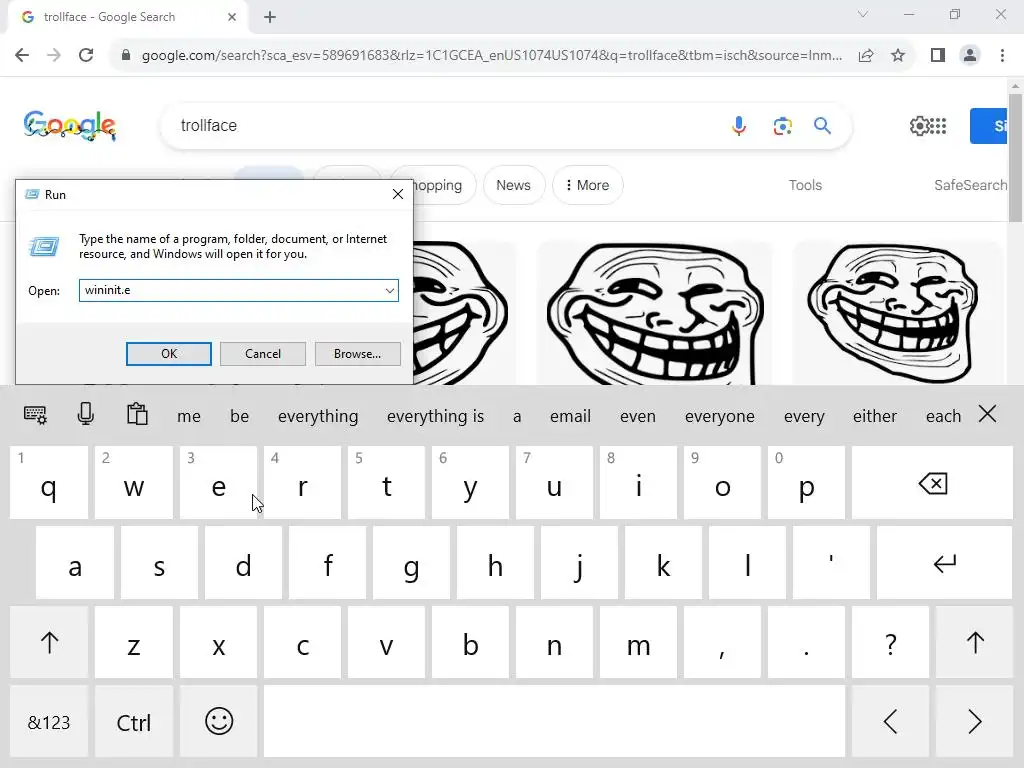
Task: Tap the 'x' key
Action: 219,643
